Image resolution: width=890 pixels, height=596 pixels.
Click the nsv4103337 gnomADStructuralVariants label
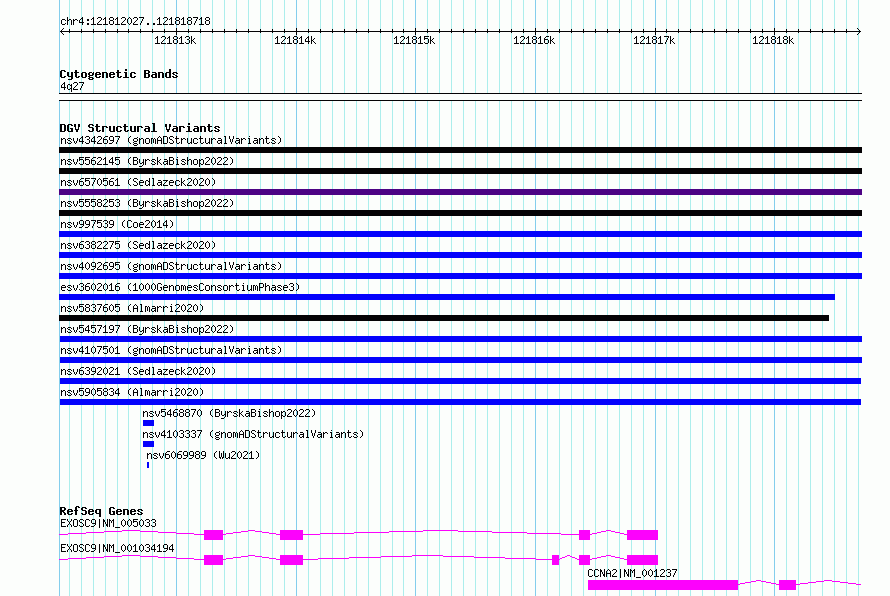click(x=253, y=434)
